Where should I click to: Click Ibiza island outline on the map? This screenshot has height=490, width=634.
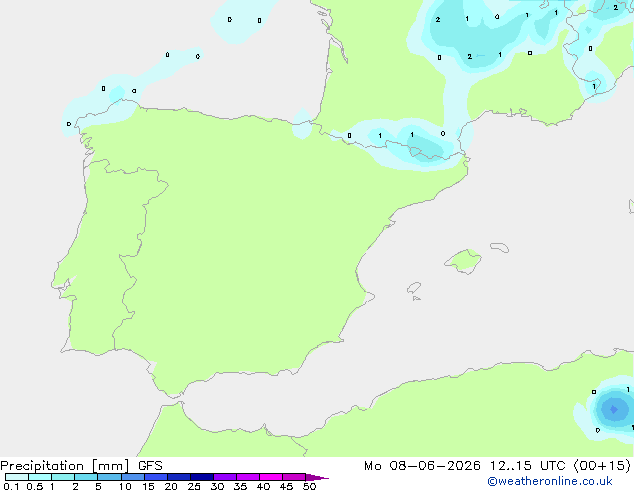coord(414,288)
